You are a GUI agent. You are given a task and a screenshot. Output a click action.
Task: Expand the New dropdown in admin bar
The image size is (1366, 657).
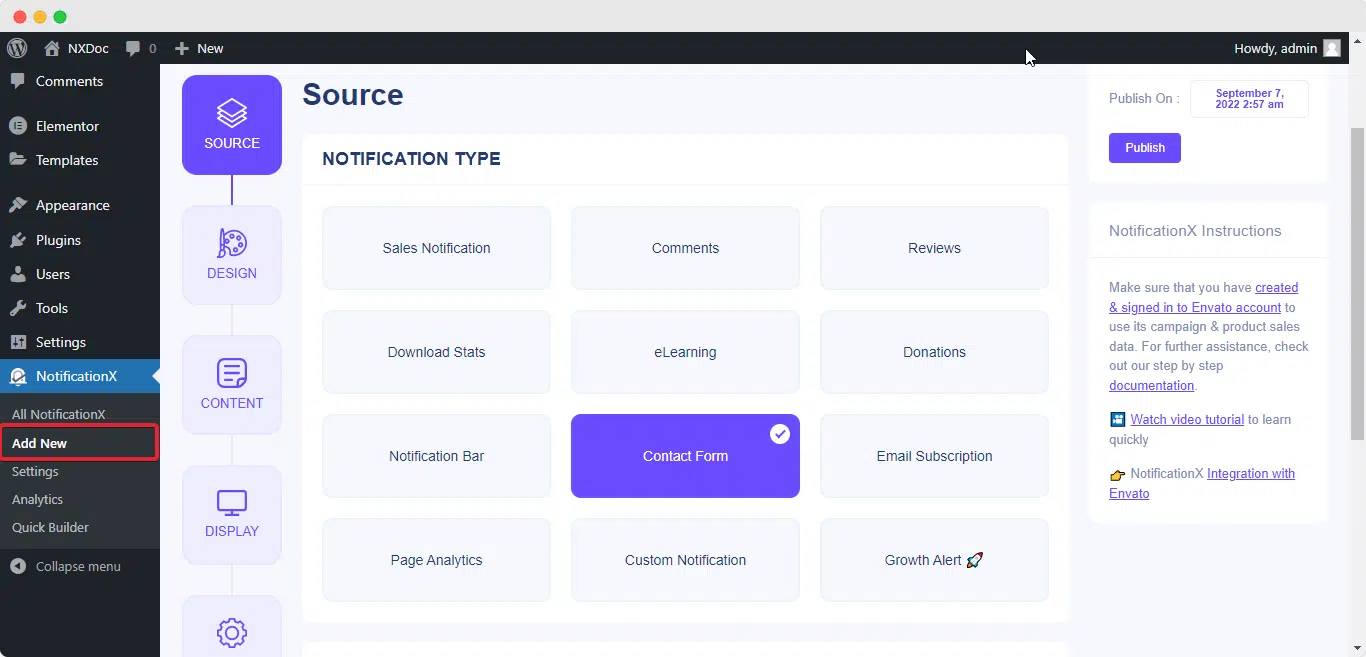pyautogui.click(x=199, y=48)
